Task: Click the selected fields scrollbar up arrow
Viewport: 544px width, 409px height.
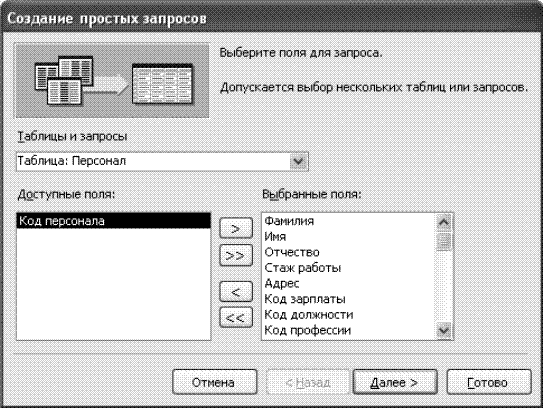Action: click(x=444, y=222)
